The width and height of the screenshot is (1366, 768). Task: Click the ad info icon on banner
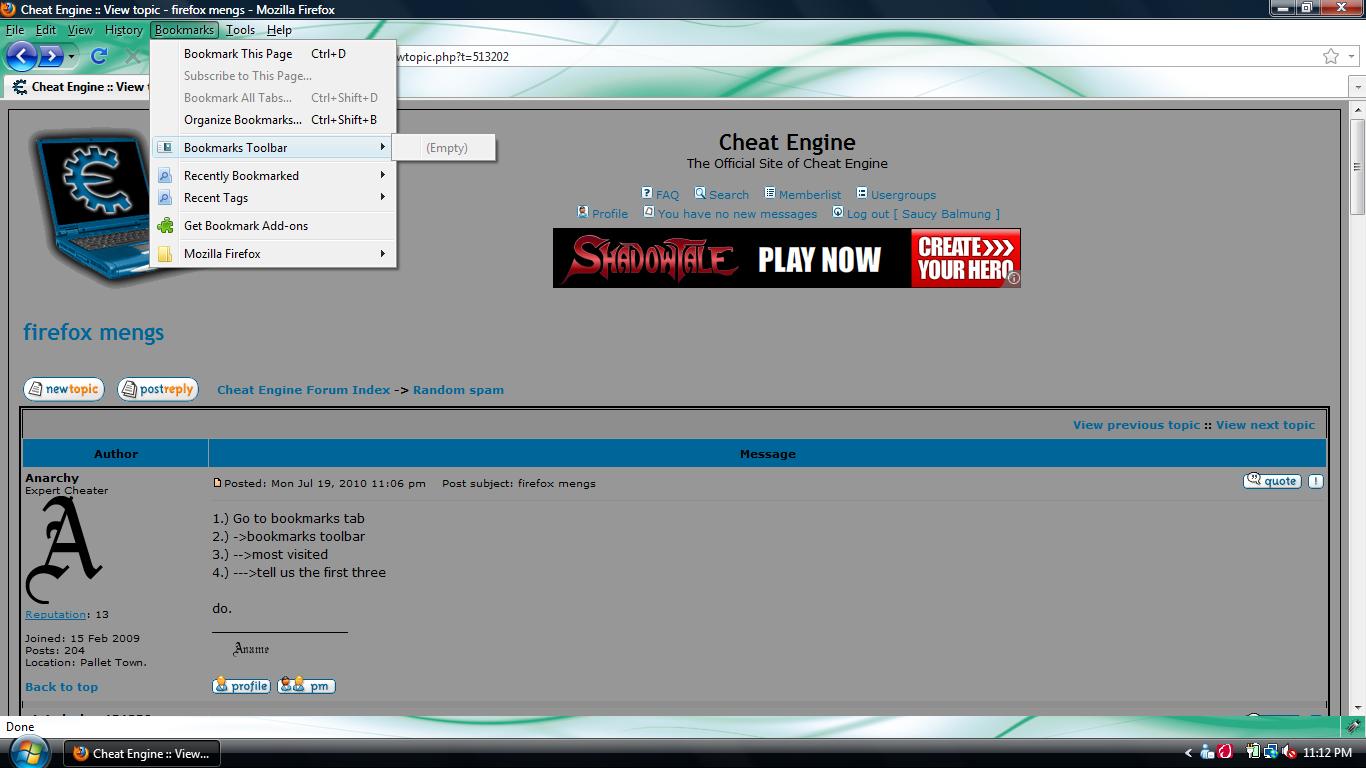coord(1013,279)
